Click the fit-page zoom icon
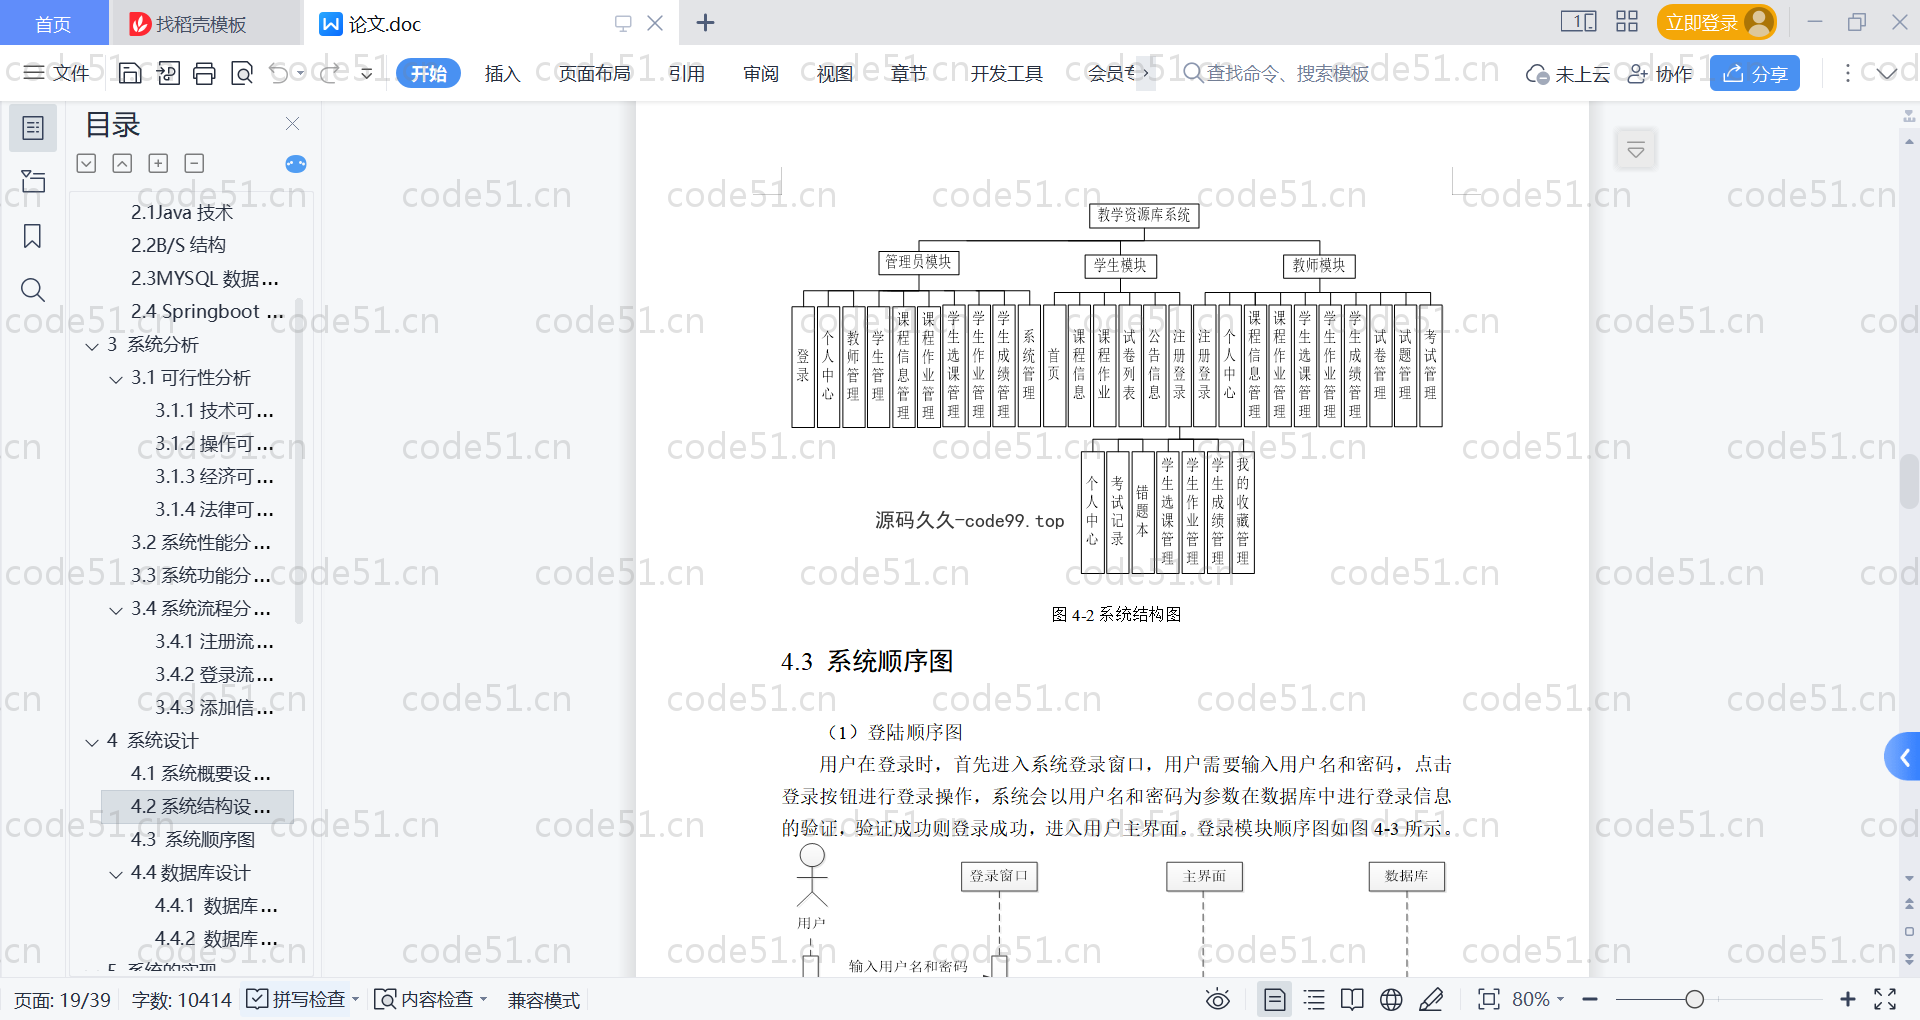1920x1020 pixels. coord(1489,999)
